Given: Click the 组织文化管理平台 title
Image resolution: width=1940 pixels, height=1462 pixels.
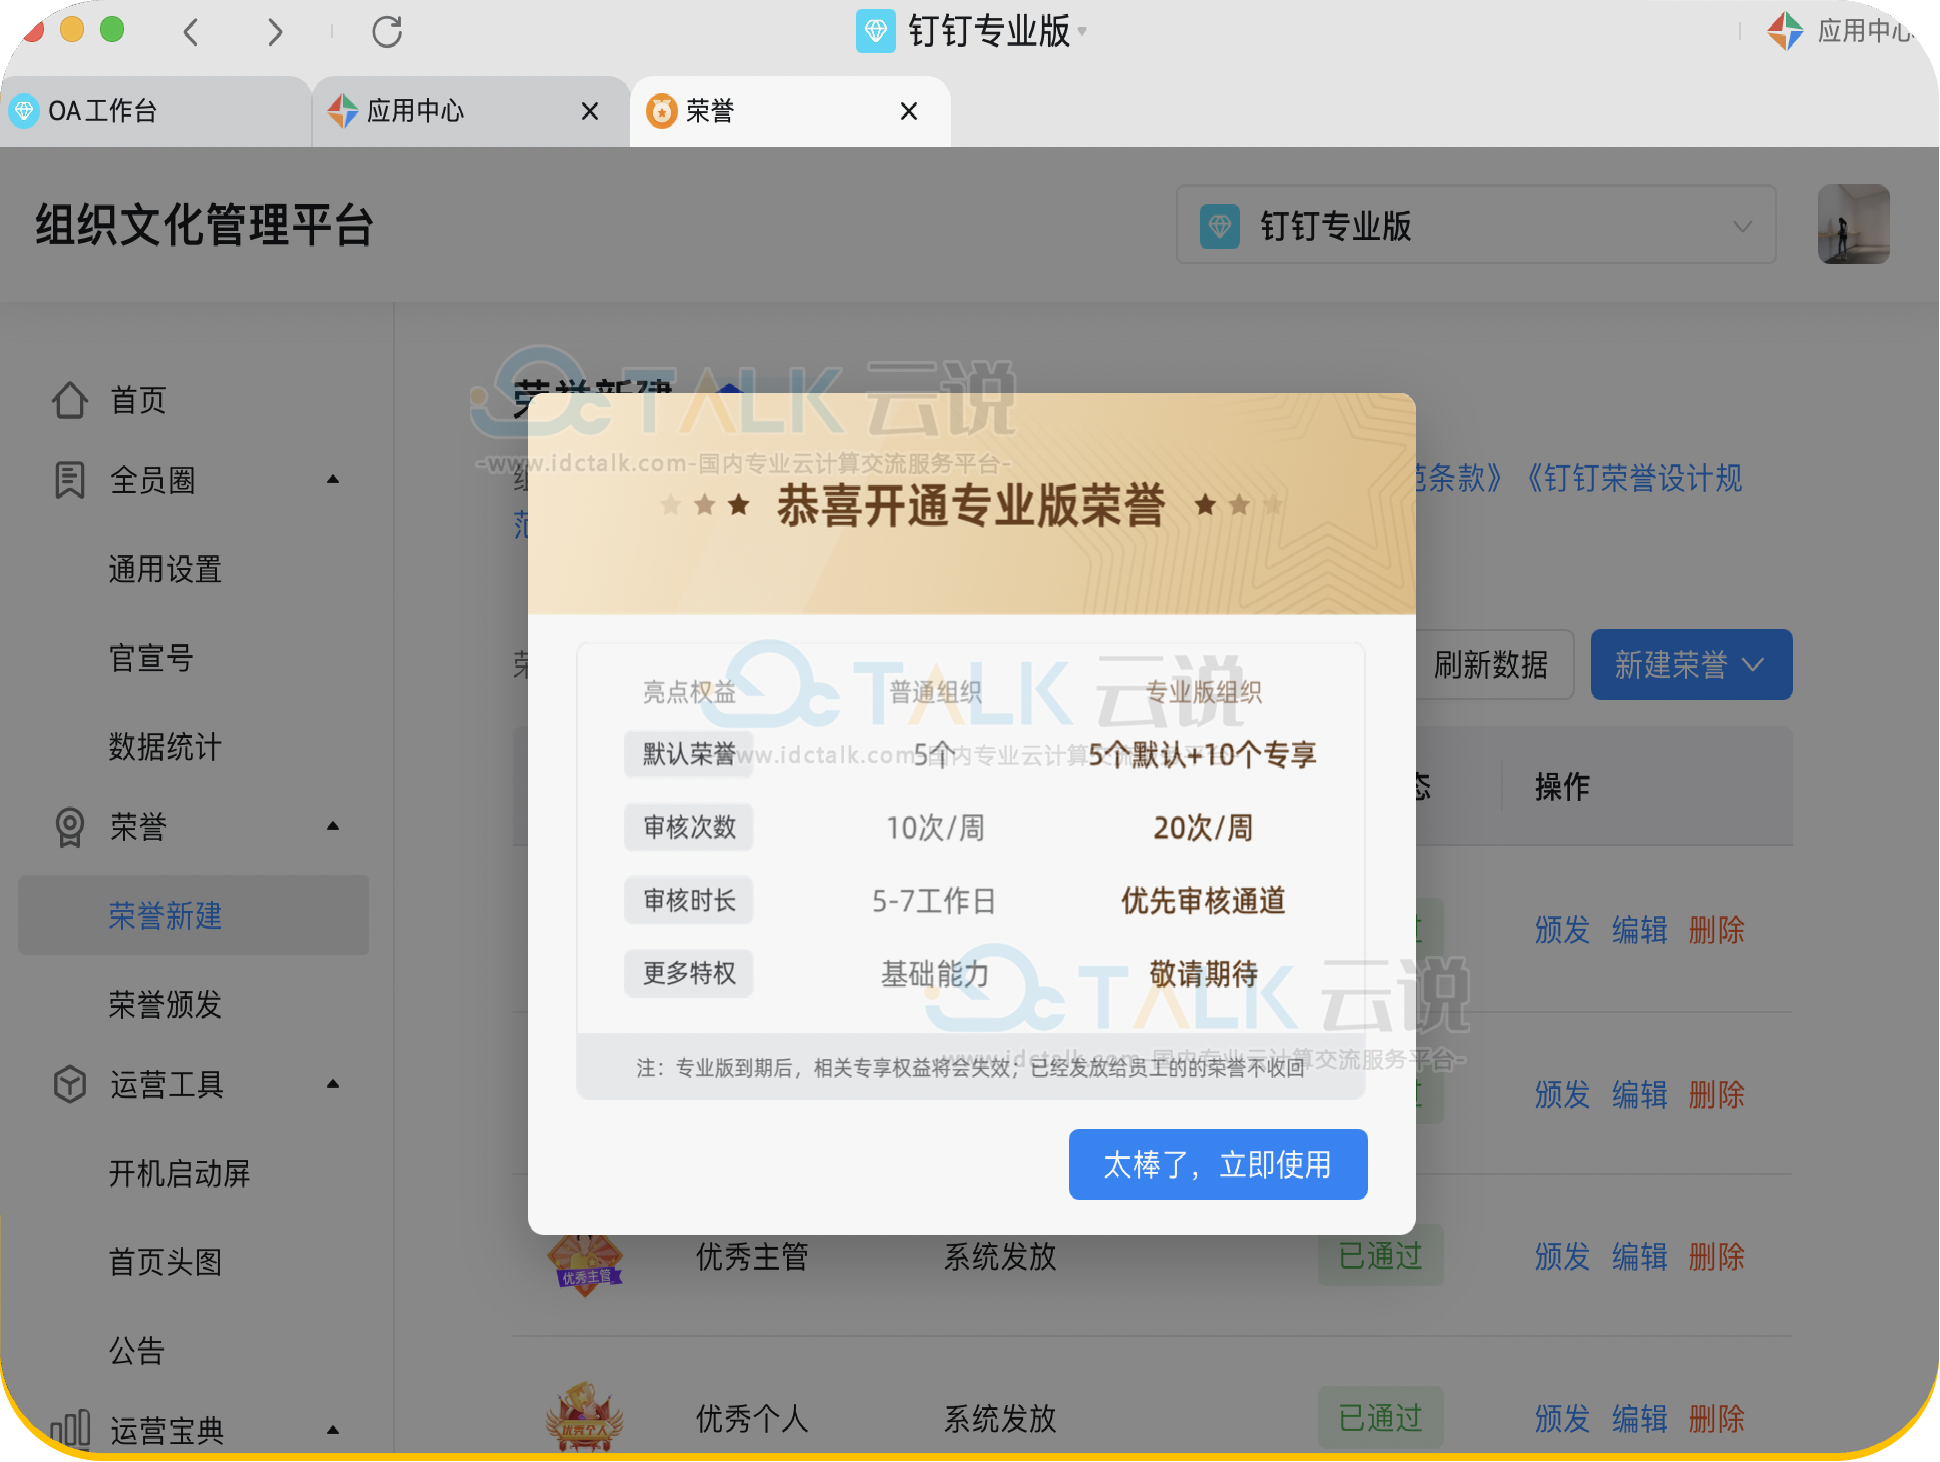Looking at the screenshot, I should pyautogui.click(x=204, y=225).
